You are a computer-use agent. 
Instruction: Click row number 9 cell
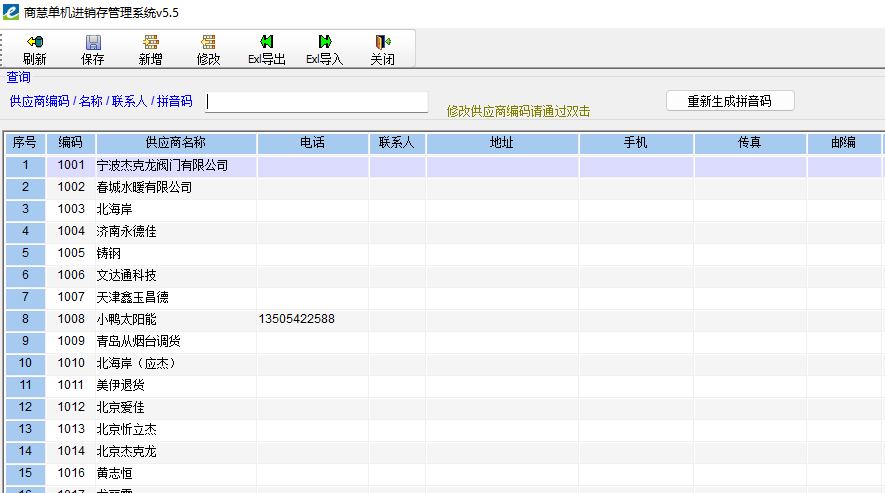click(x=25, y=342)
